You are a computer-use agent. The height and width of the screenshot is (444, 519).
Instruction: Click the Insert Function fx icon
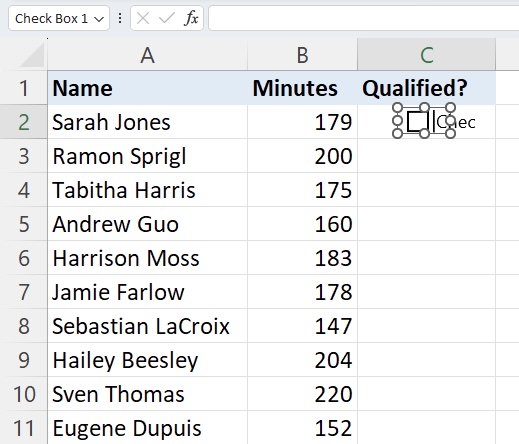[x=191, y=18]
